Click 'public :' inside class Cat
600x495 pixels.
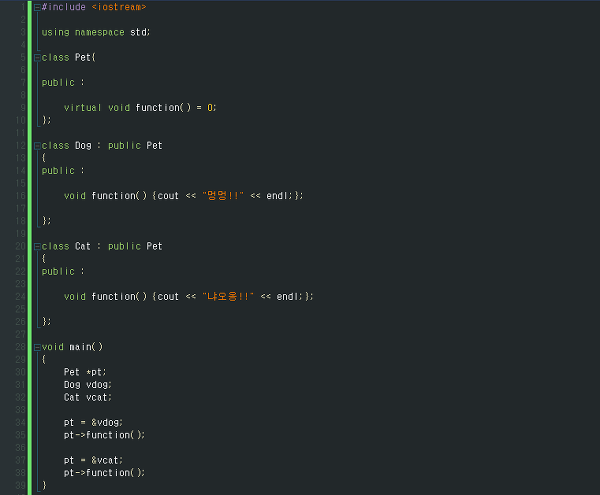click(63, 271)
